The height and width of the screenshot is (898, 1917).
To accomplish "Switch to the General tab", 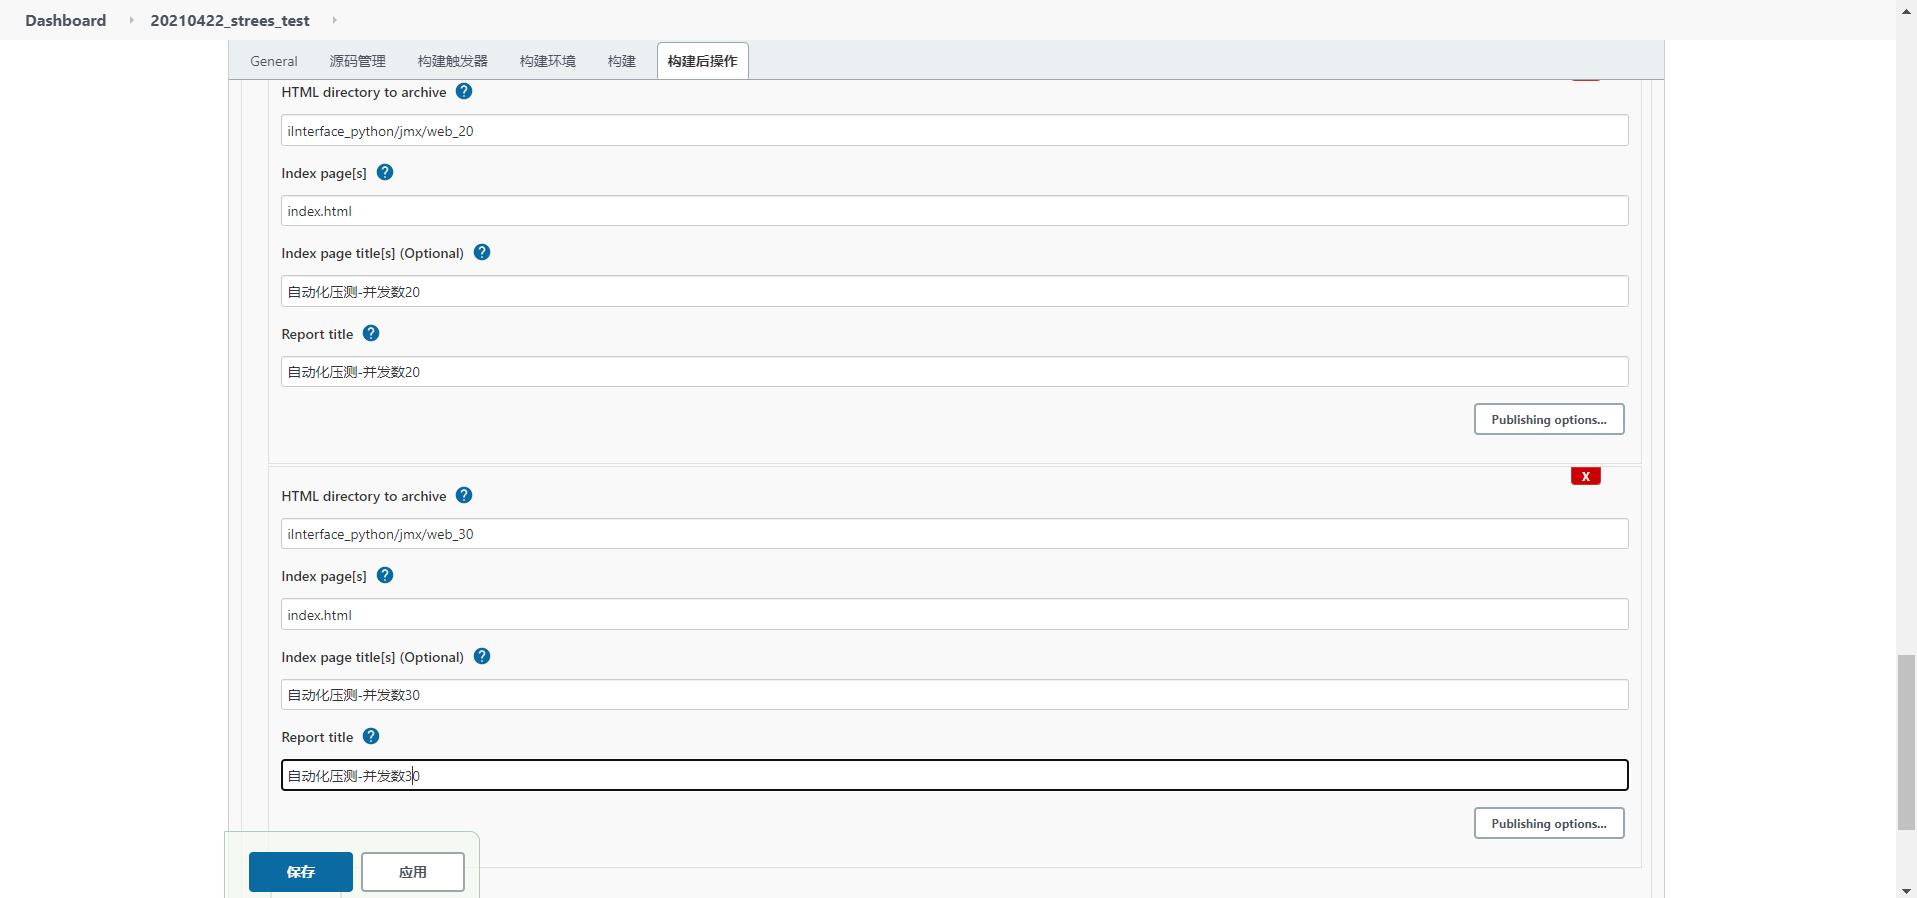I will (274, 61).
